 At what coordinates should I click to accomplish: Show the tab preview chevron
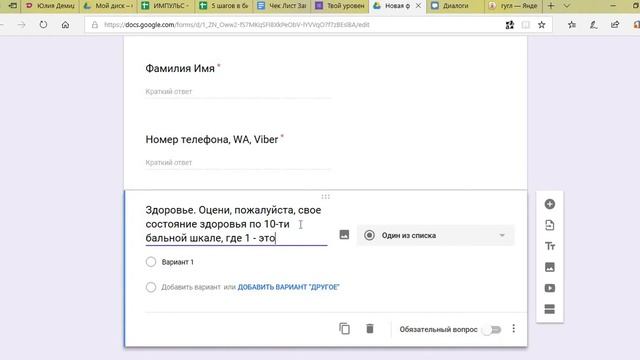pos(567,6)
